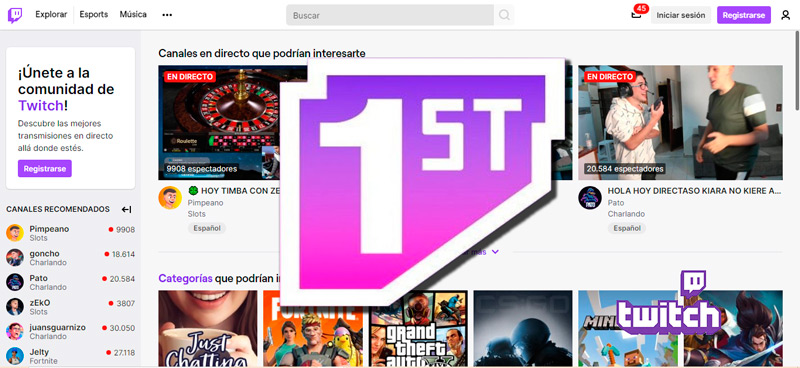This screenshot has width=800, height=368.
Task: Open the Grand Theft Auto category cover
Action: [x=418, y=329]
